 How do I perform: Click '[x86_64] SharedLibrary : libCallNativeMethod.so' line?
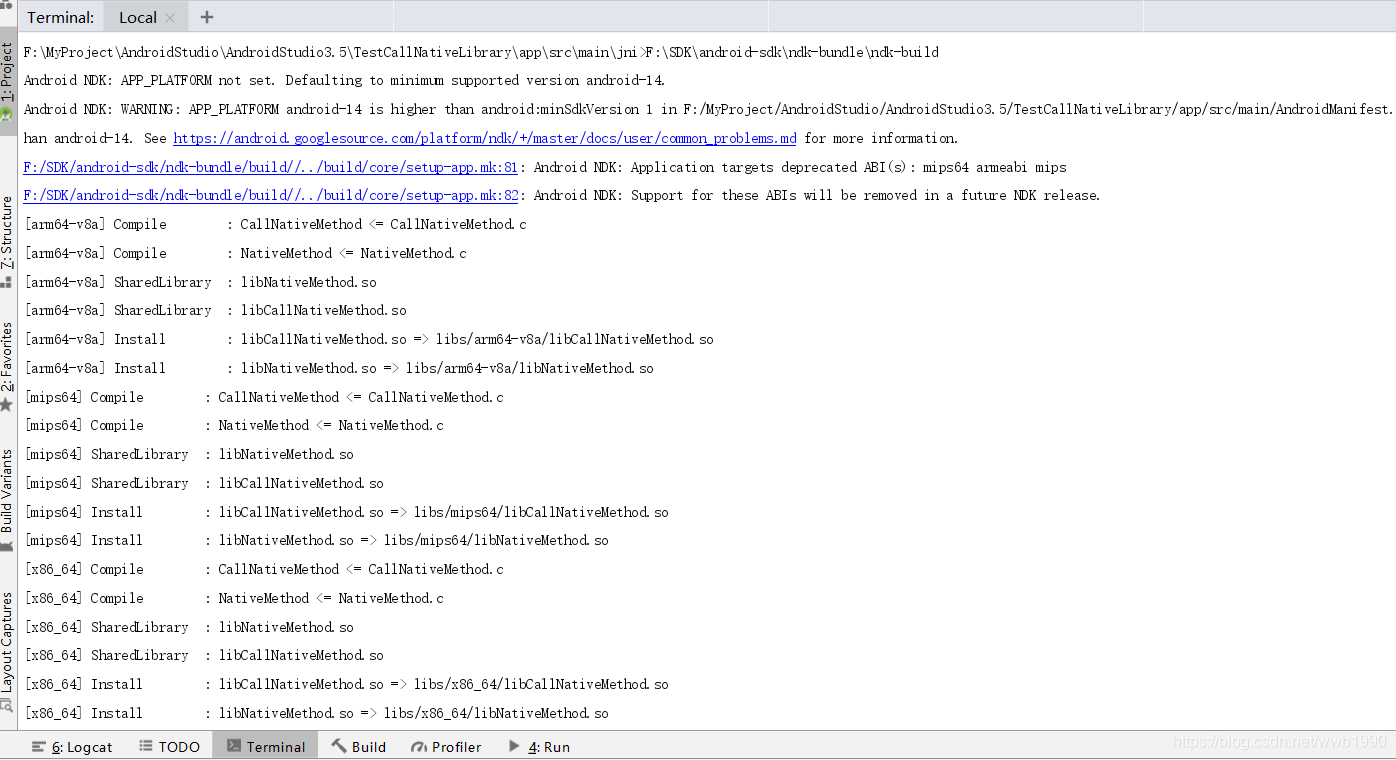tap(204, 655)
